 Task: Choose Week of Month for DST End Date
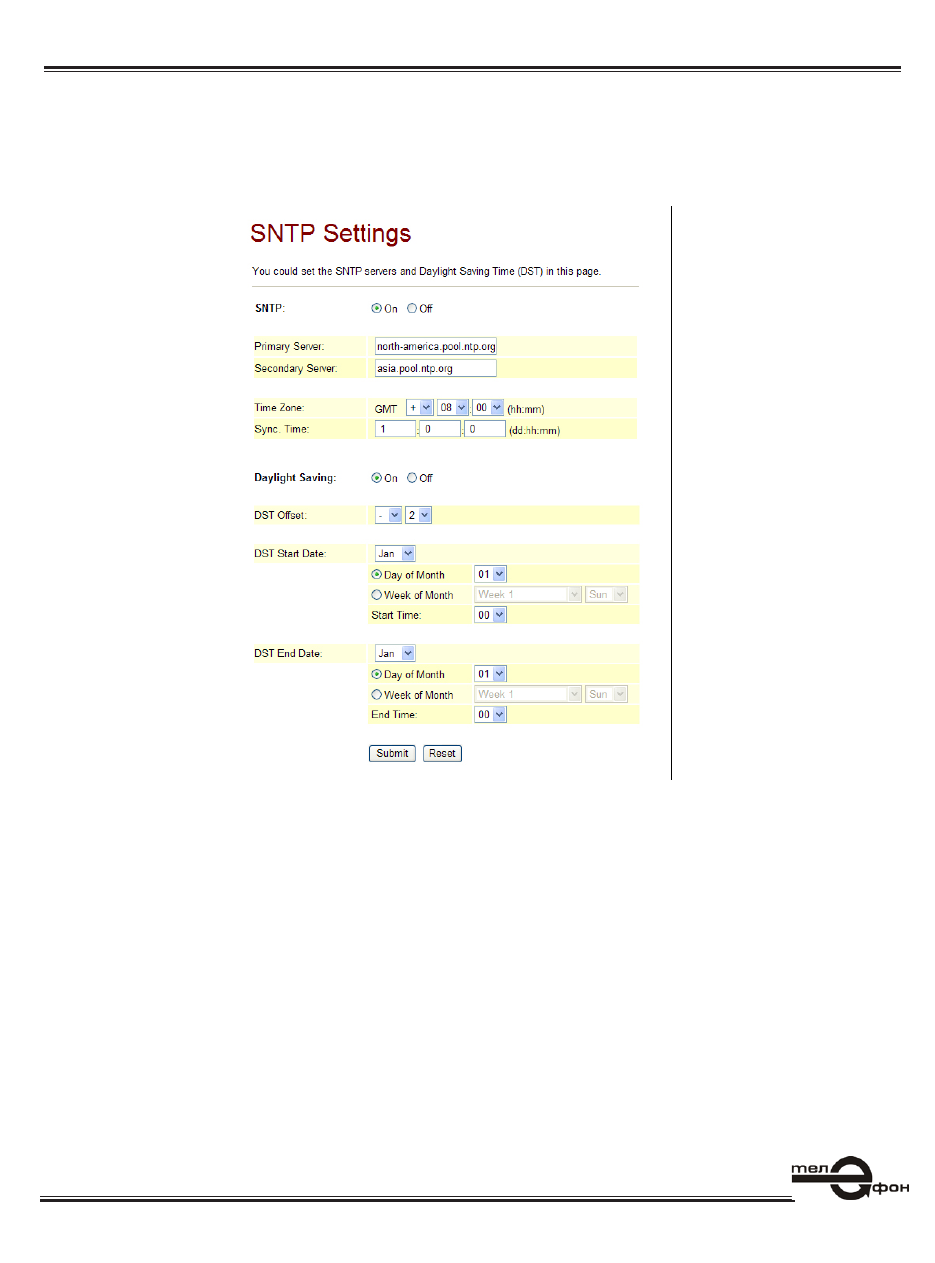[377, 695]
